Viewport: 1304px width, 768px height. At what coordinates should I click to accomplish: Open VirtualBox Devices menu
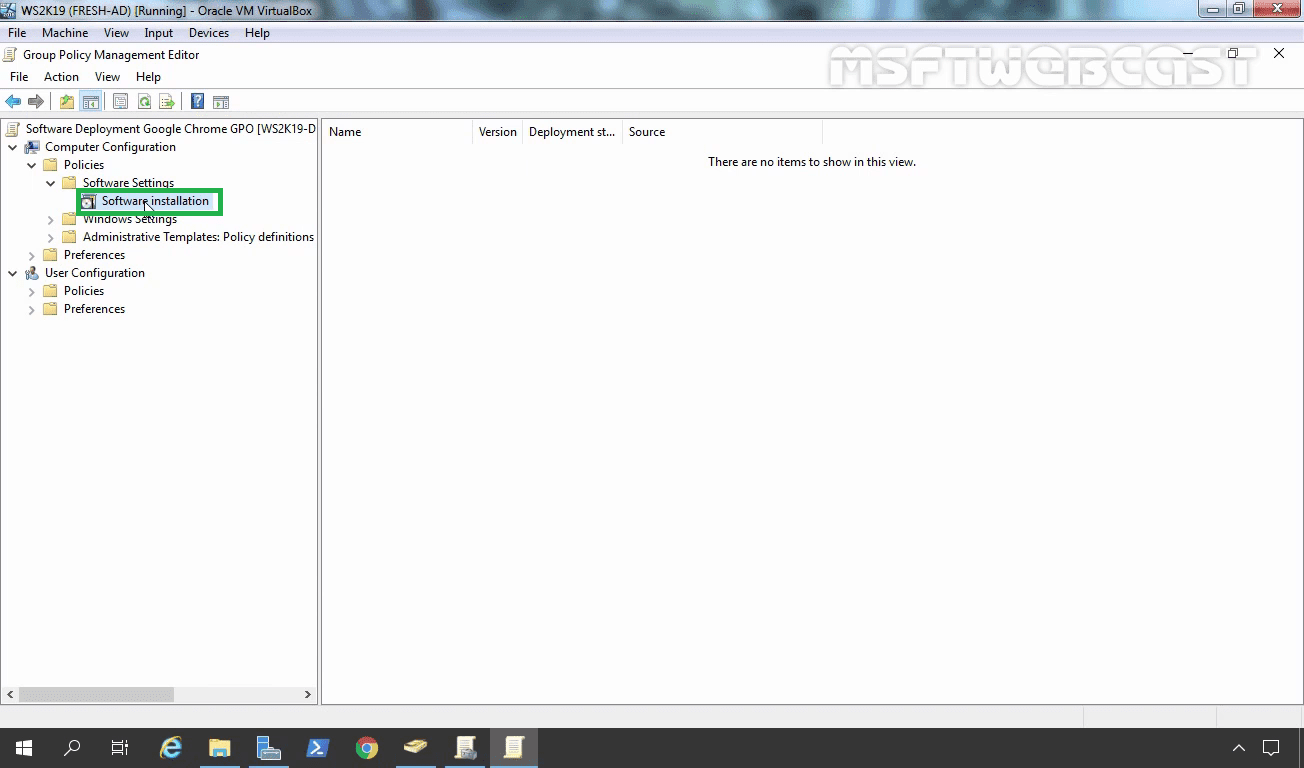coord(209,33)
